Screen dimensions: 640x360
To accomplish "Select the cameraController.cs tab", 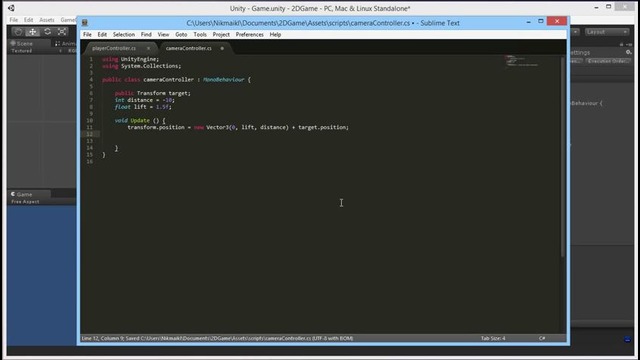I will click(x=189, y=48).
